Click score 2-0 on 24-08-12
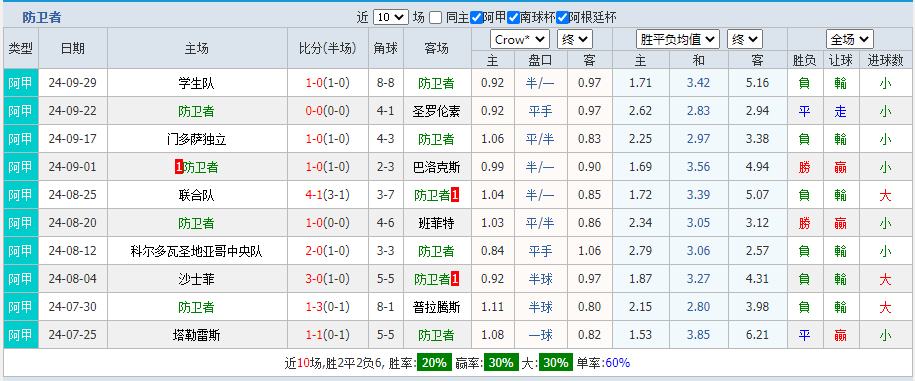 pyautogui.click(x=315, y=251)
